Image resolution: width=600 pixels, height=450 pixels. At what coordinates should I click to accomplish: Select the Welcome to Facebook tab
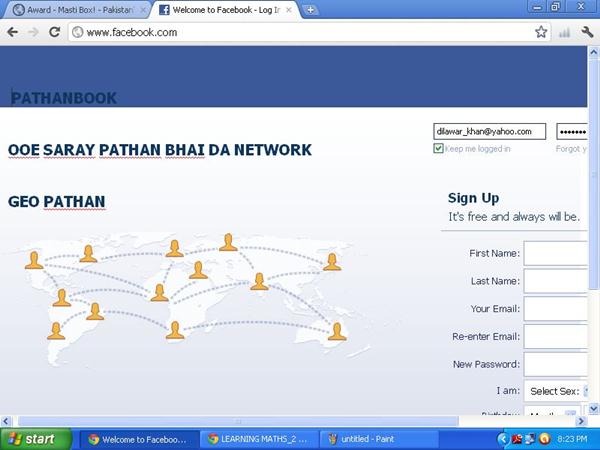click(225, 10)
